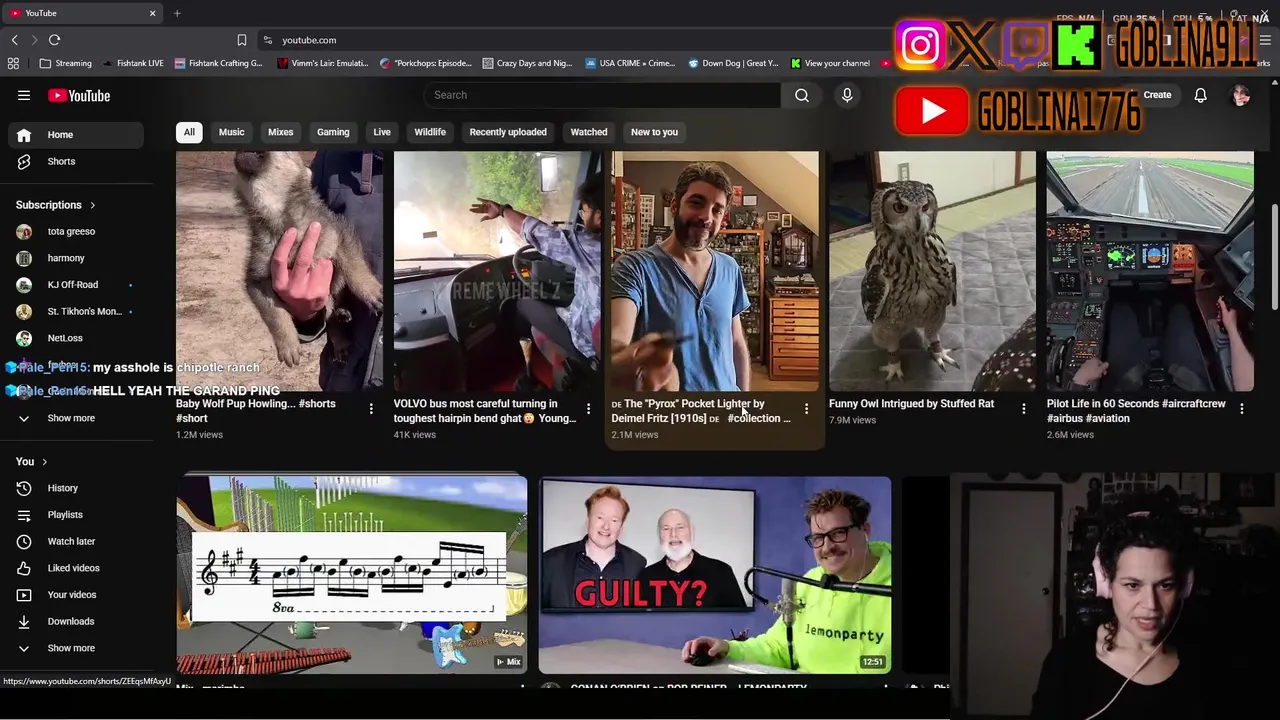The width and height of the screenshot is (1280, 720).
Task: Select the All filter chip
Action: pyautogui.click(x=189, y=132)
